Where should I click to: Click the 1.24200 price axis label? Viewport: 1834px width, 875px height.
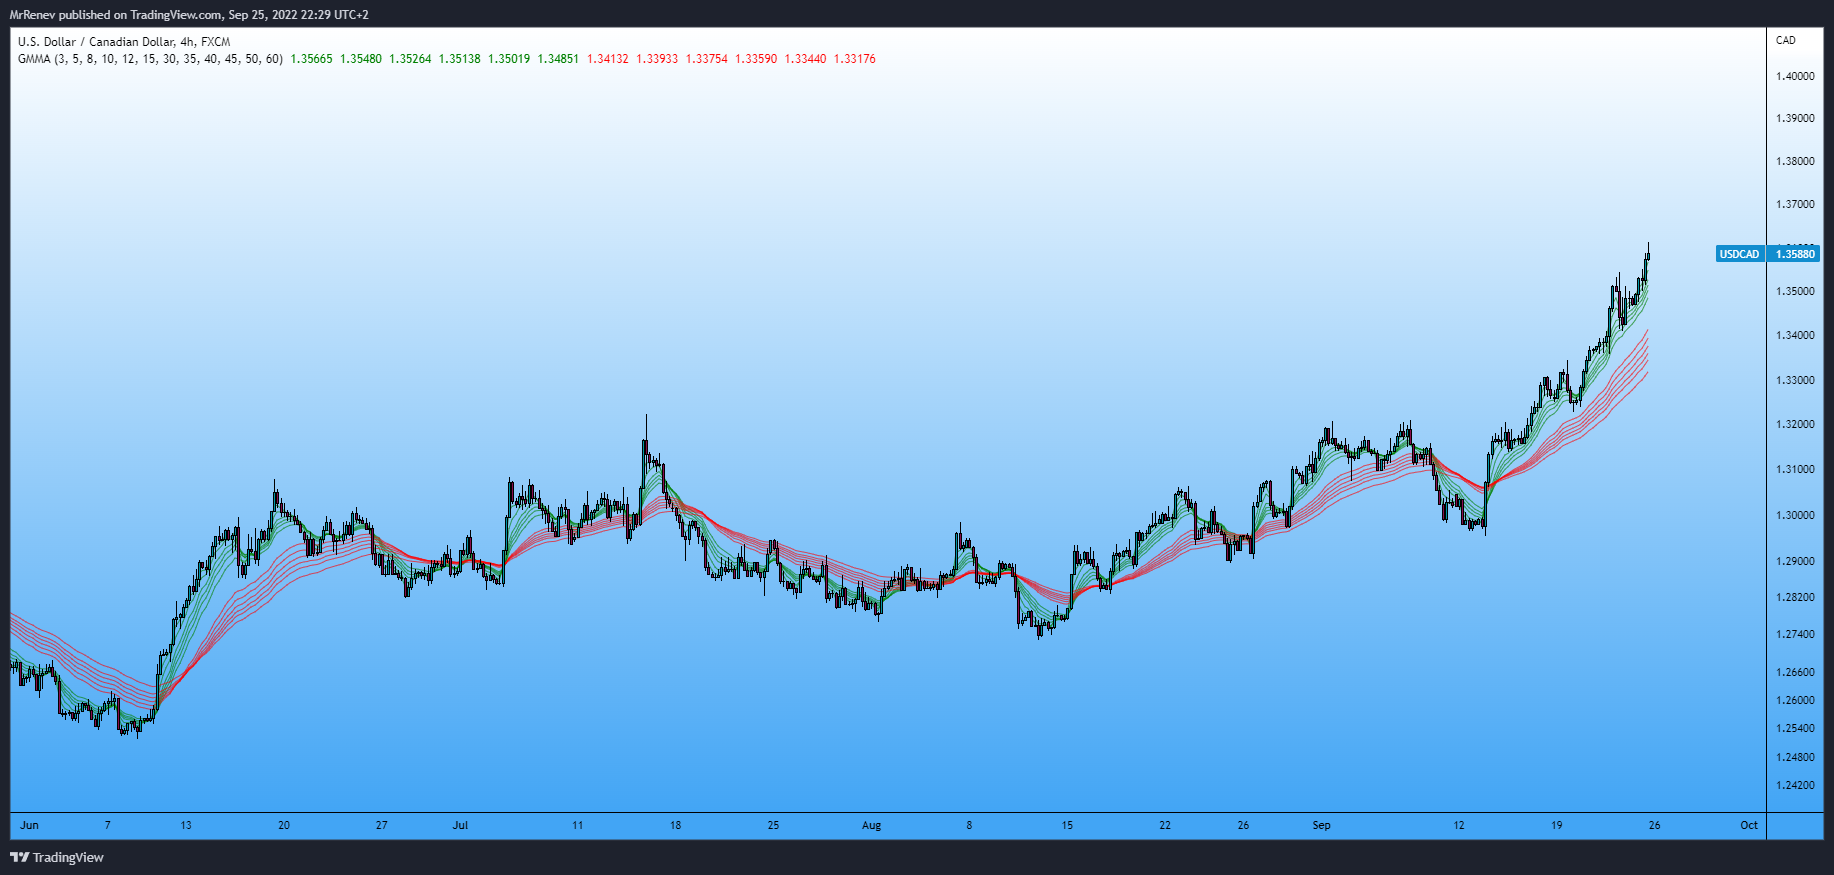1795,785
